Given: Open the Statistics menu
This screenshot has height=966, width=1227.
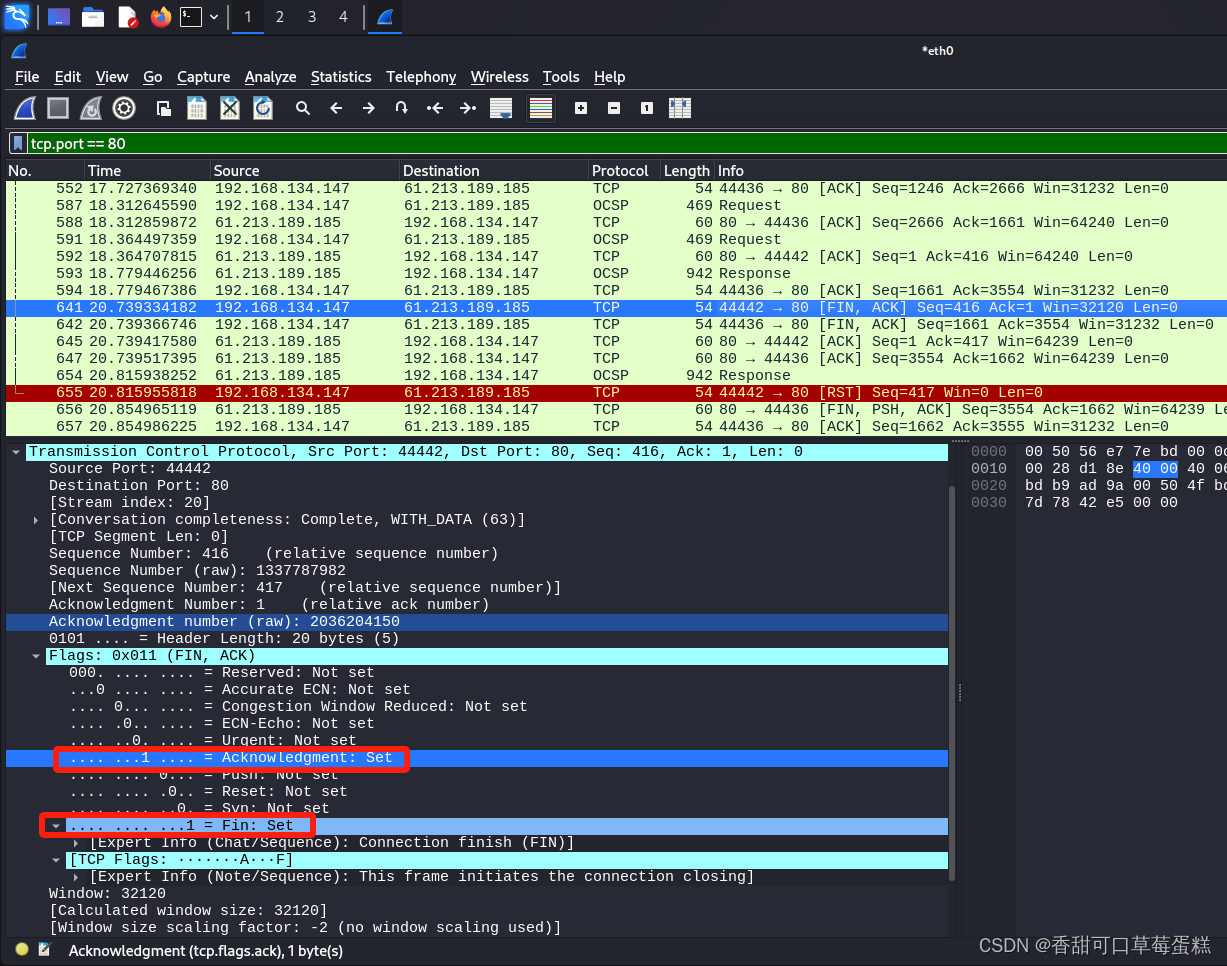Looking at the screenshot, I should tap(341, 77).
